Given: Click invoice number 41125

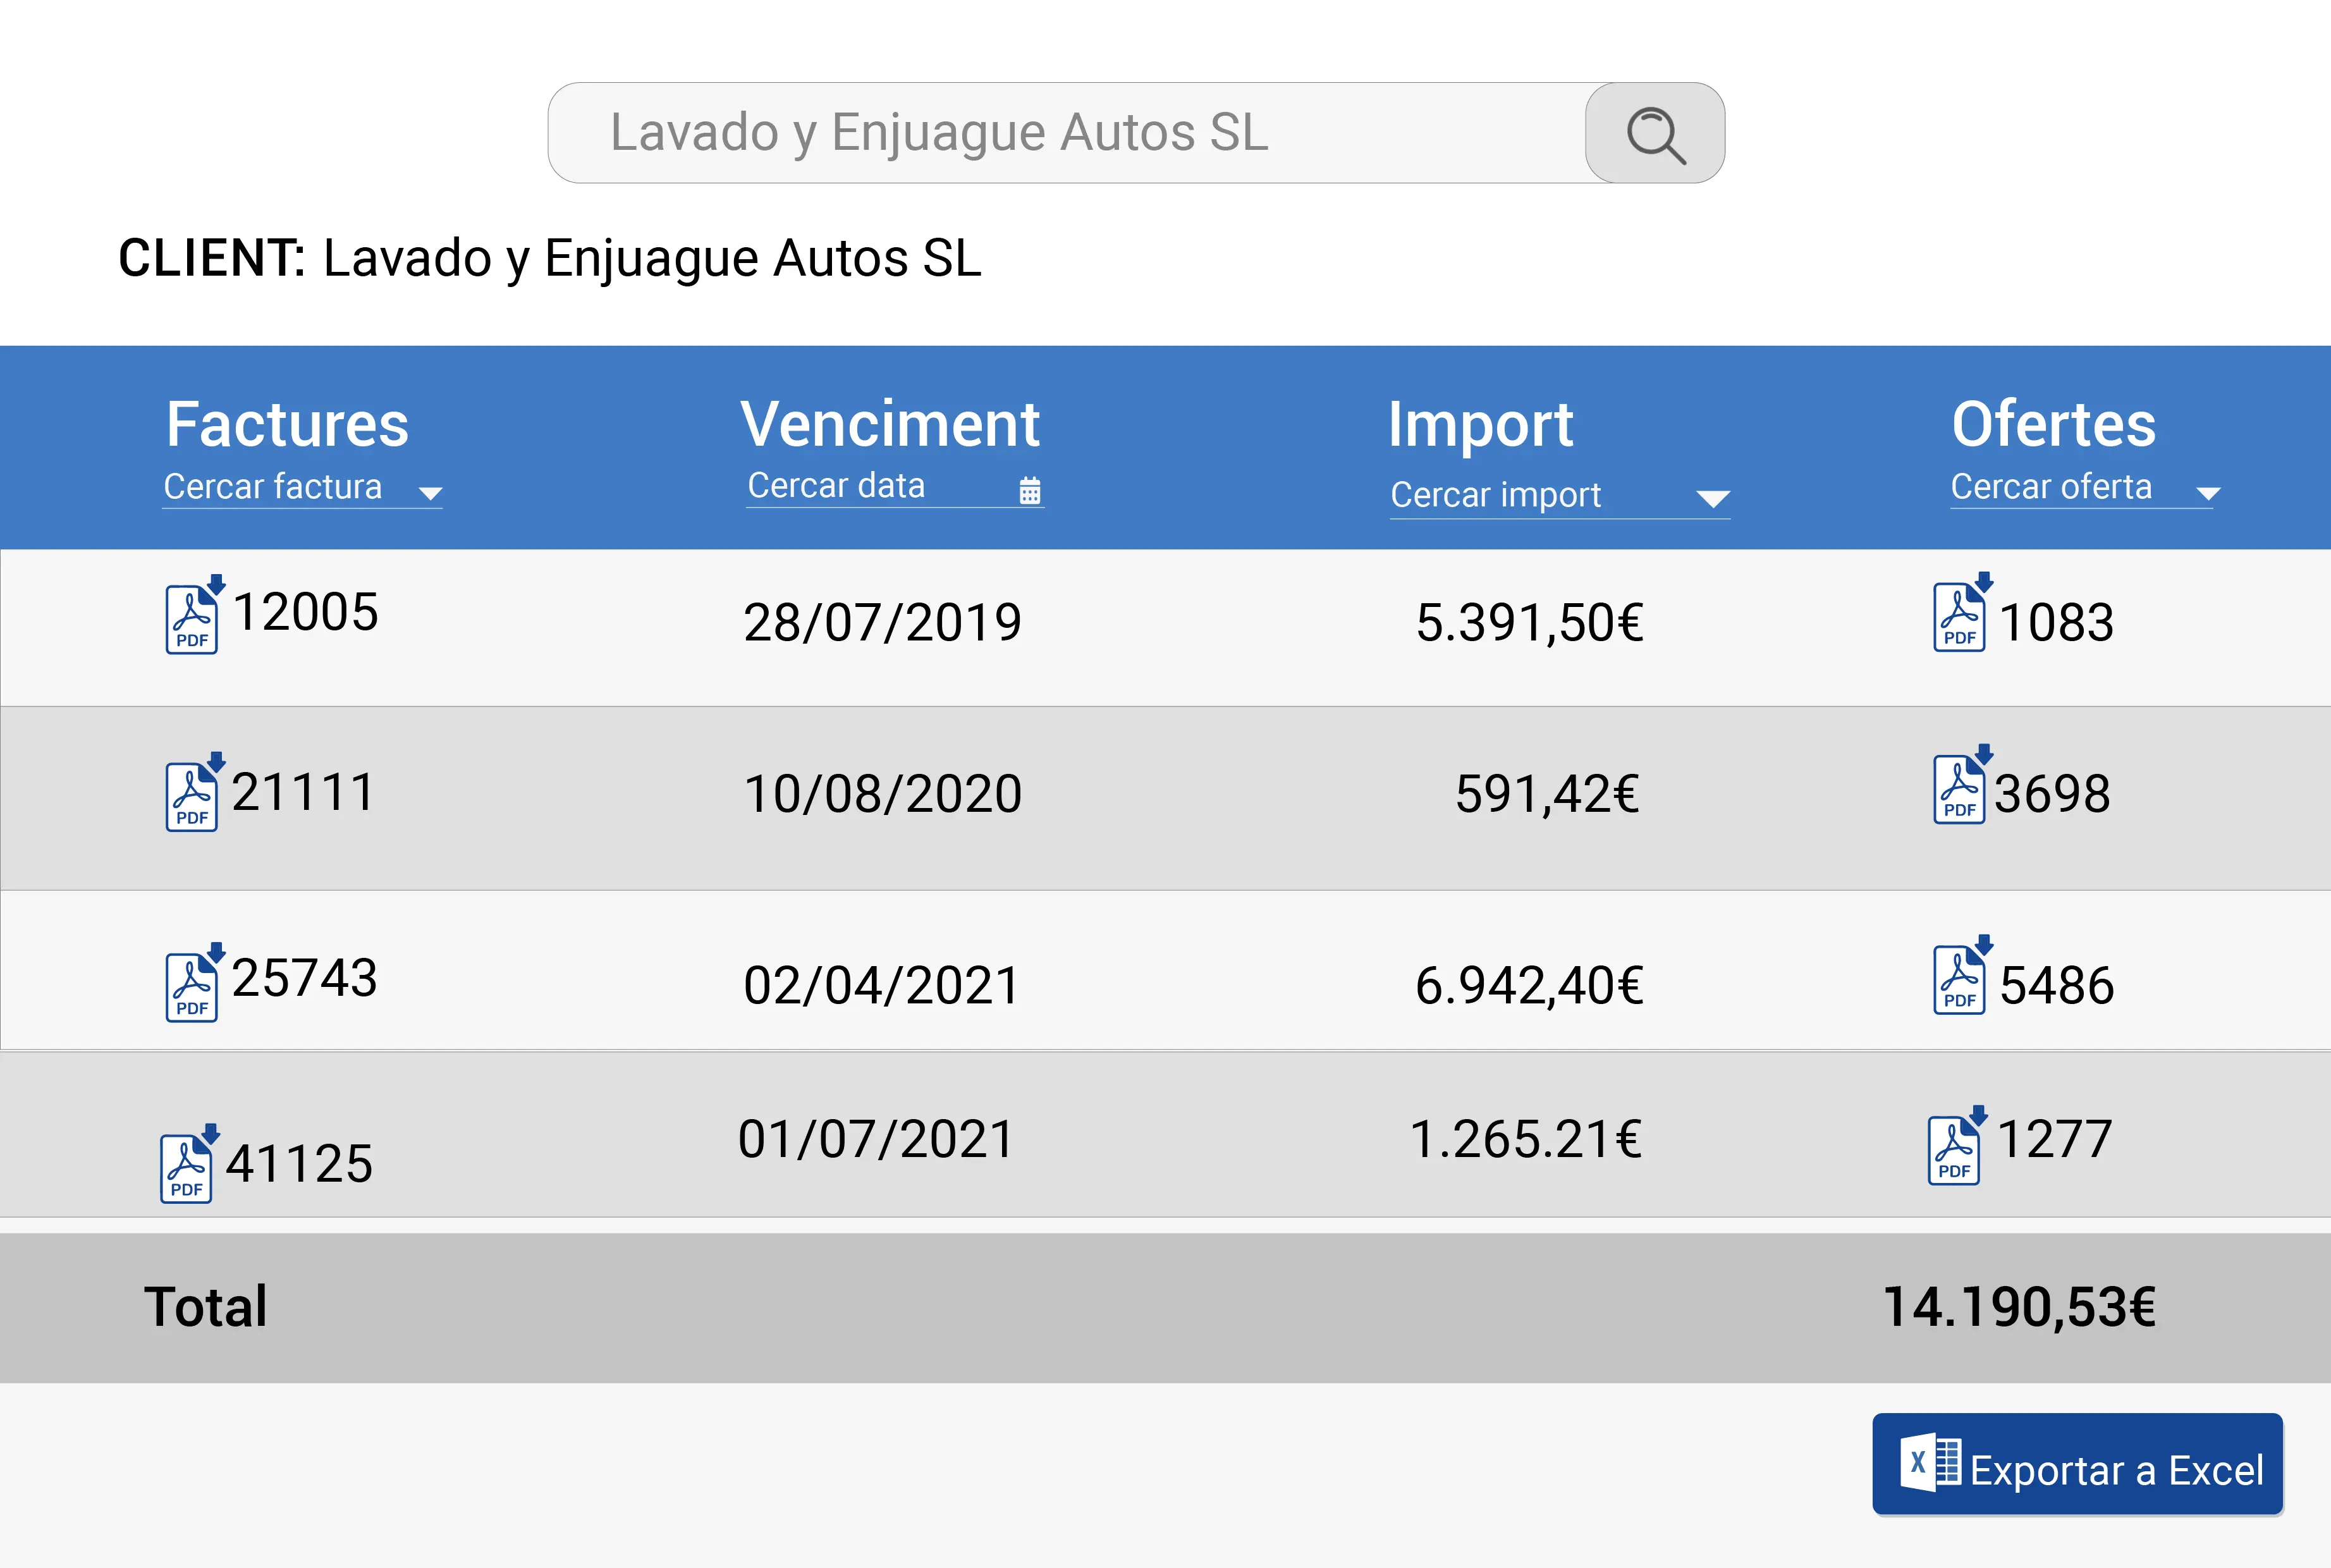Looking at the screenshot, I should click(x=300, y=1164).
